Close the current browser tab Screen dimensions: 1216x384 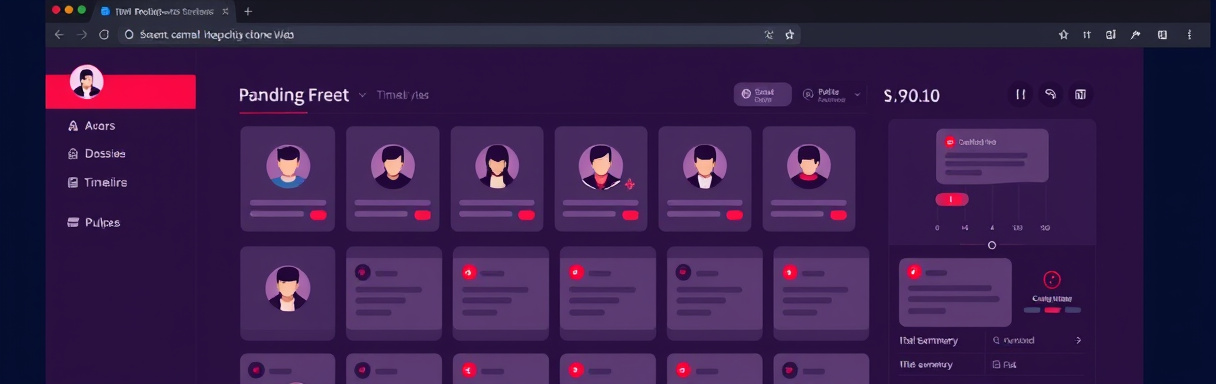tap(226, 11)
